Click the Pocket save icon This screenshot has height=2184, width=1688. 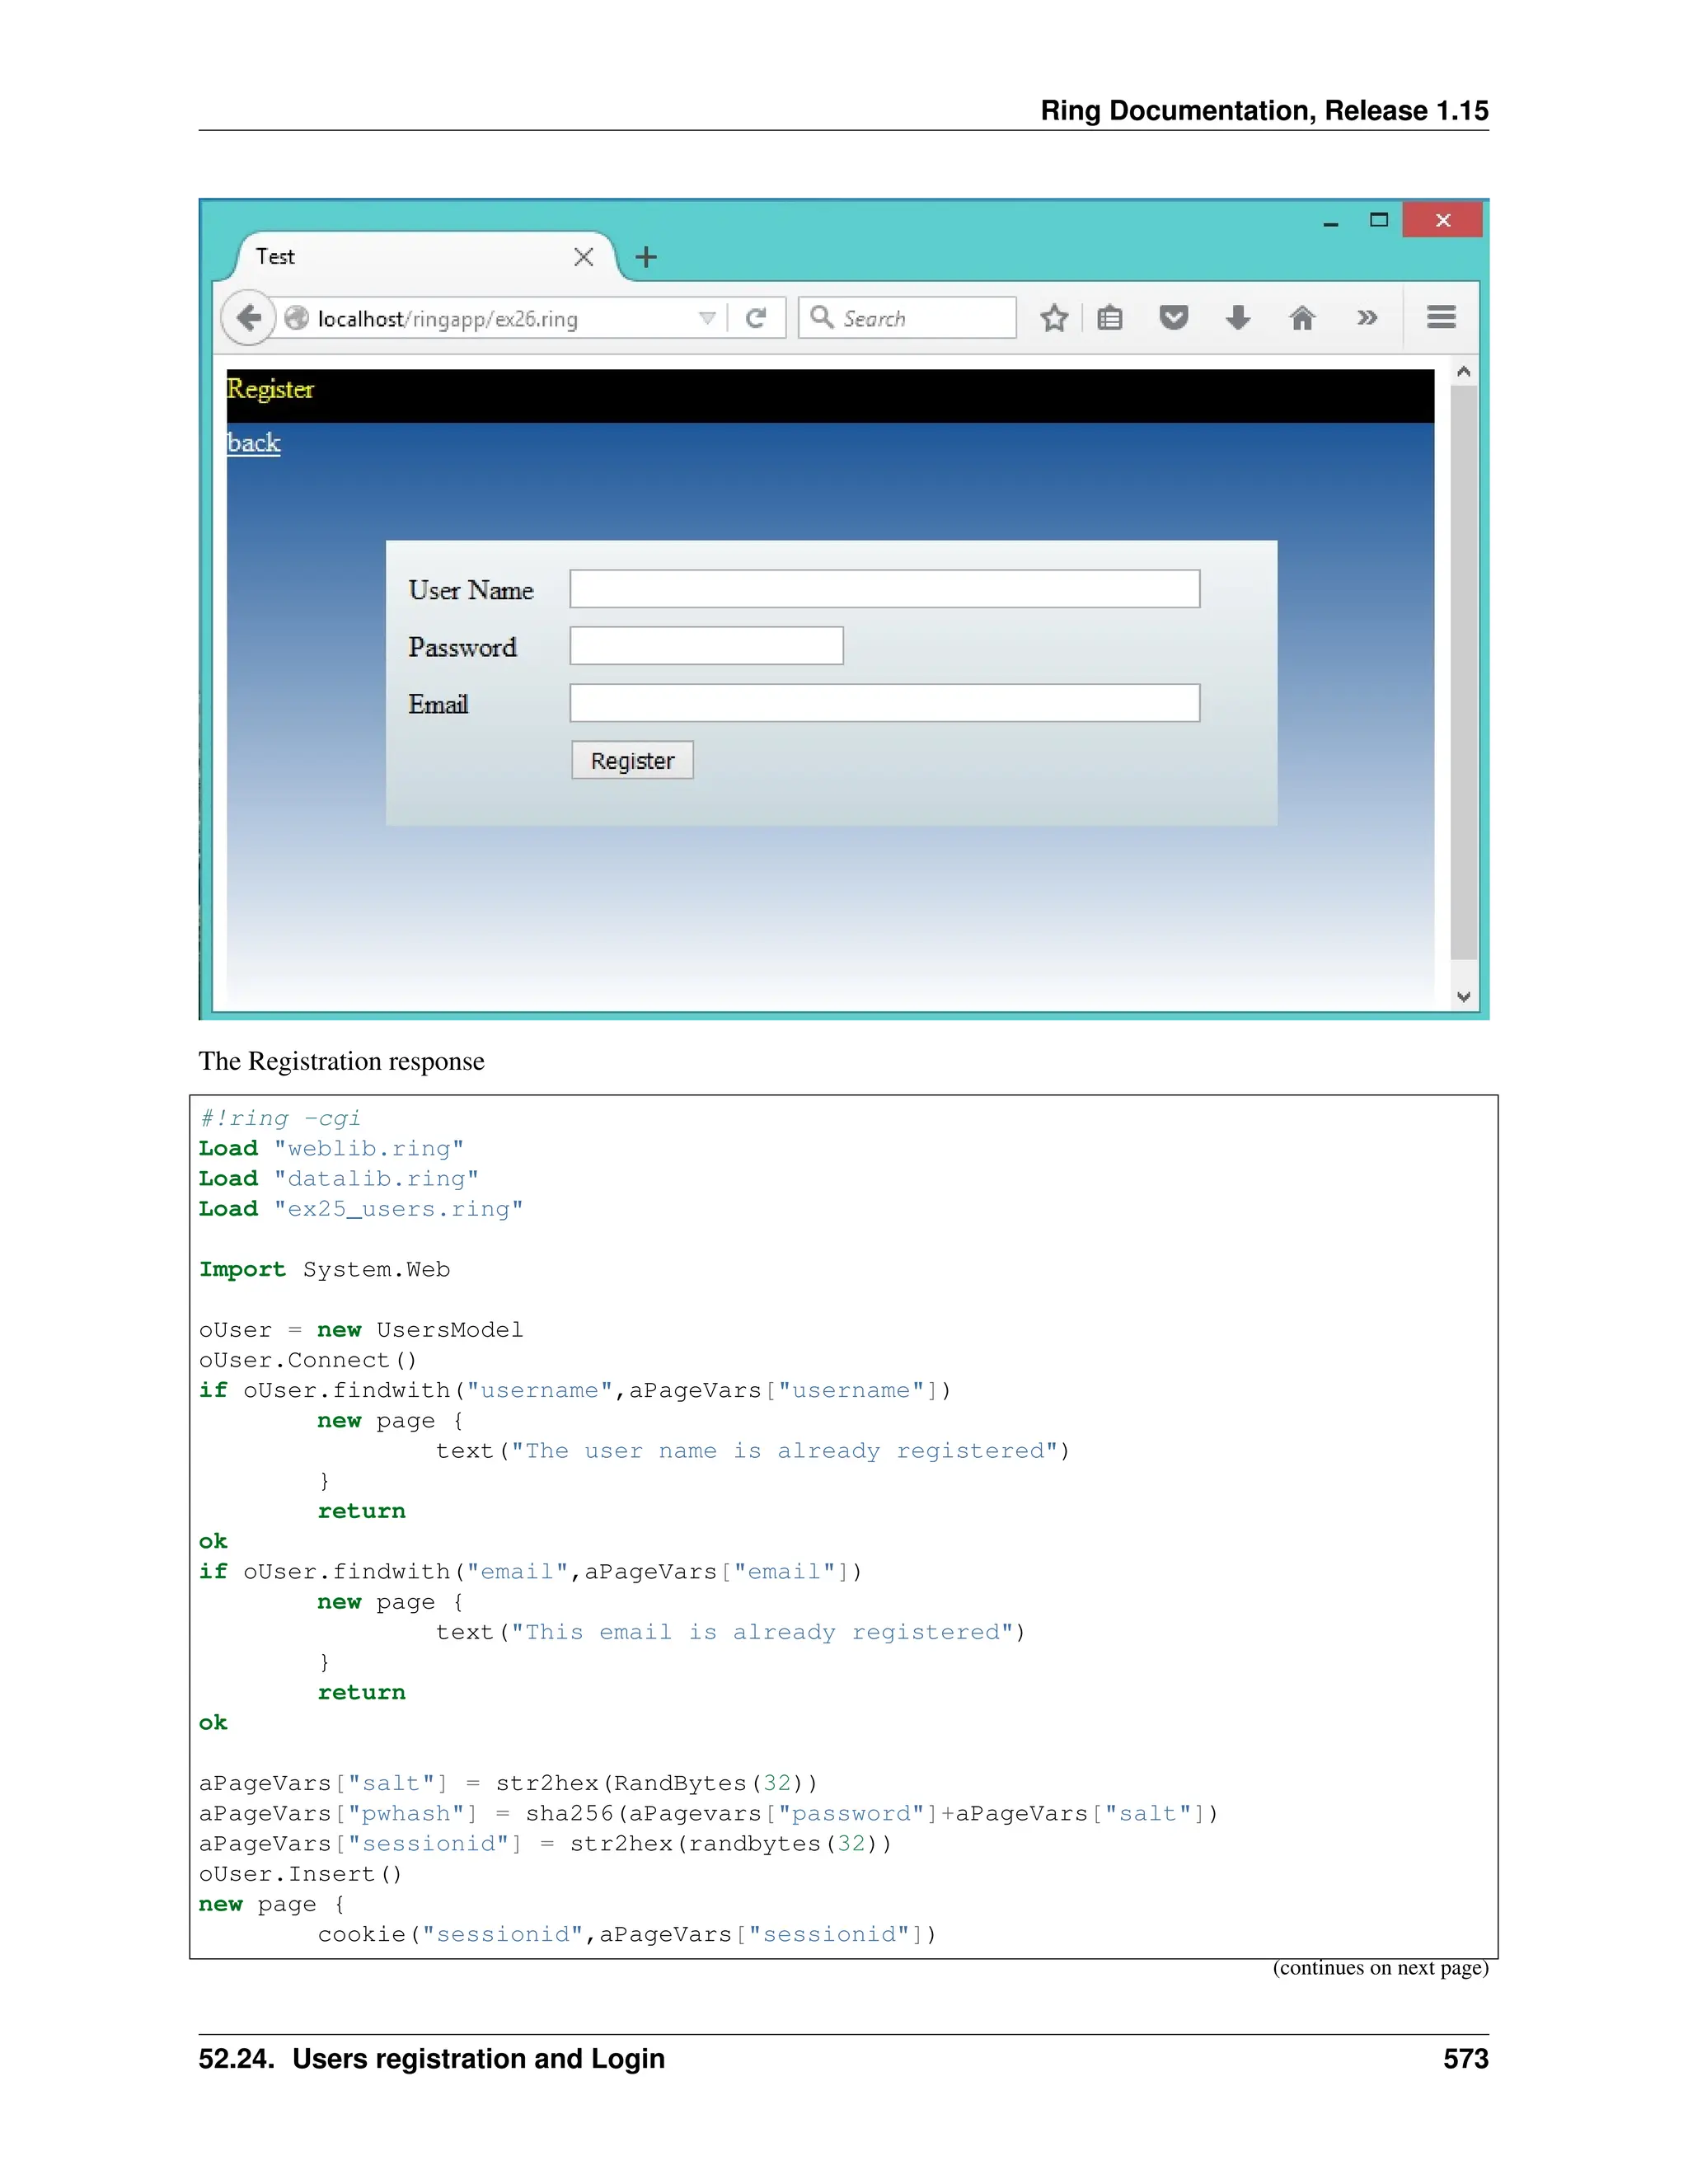(x=1173, y=318)
